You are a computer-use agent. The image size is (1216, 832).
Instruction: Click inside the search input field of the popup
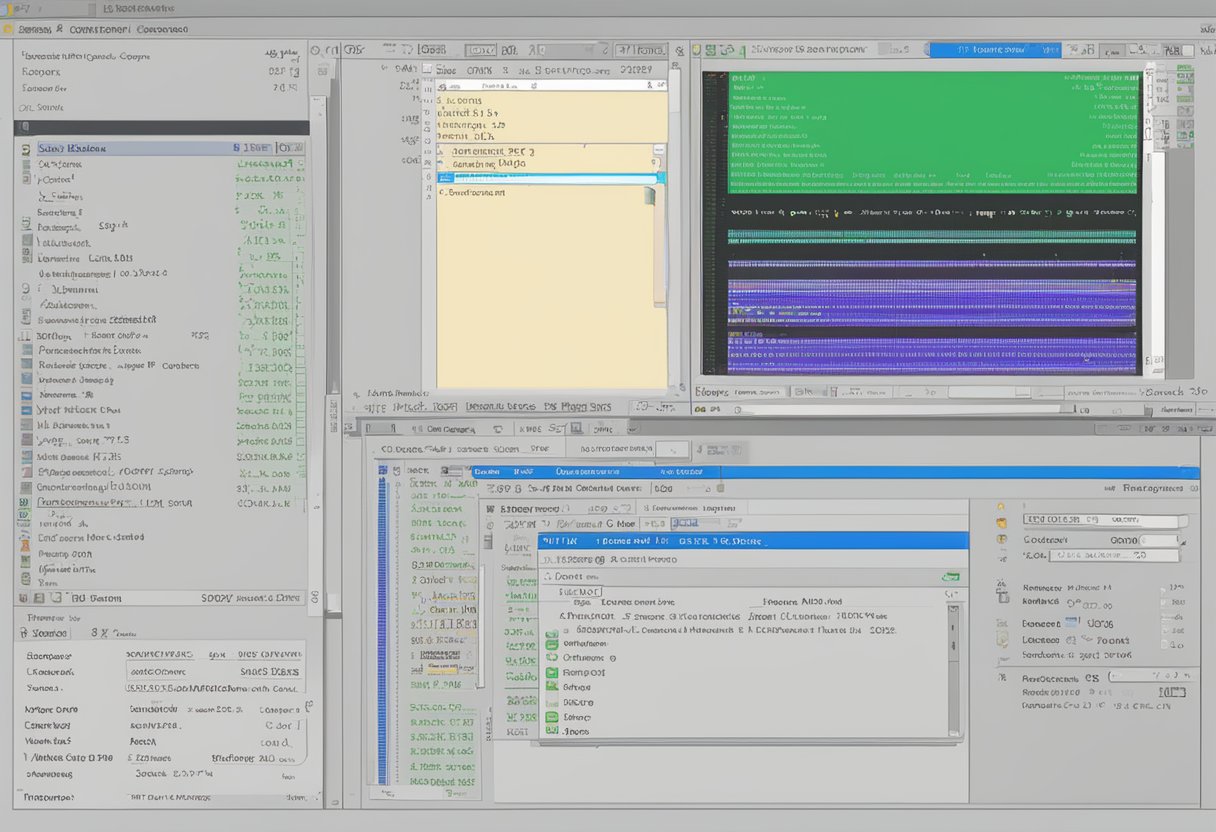[580, 175]
